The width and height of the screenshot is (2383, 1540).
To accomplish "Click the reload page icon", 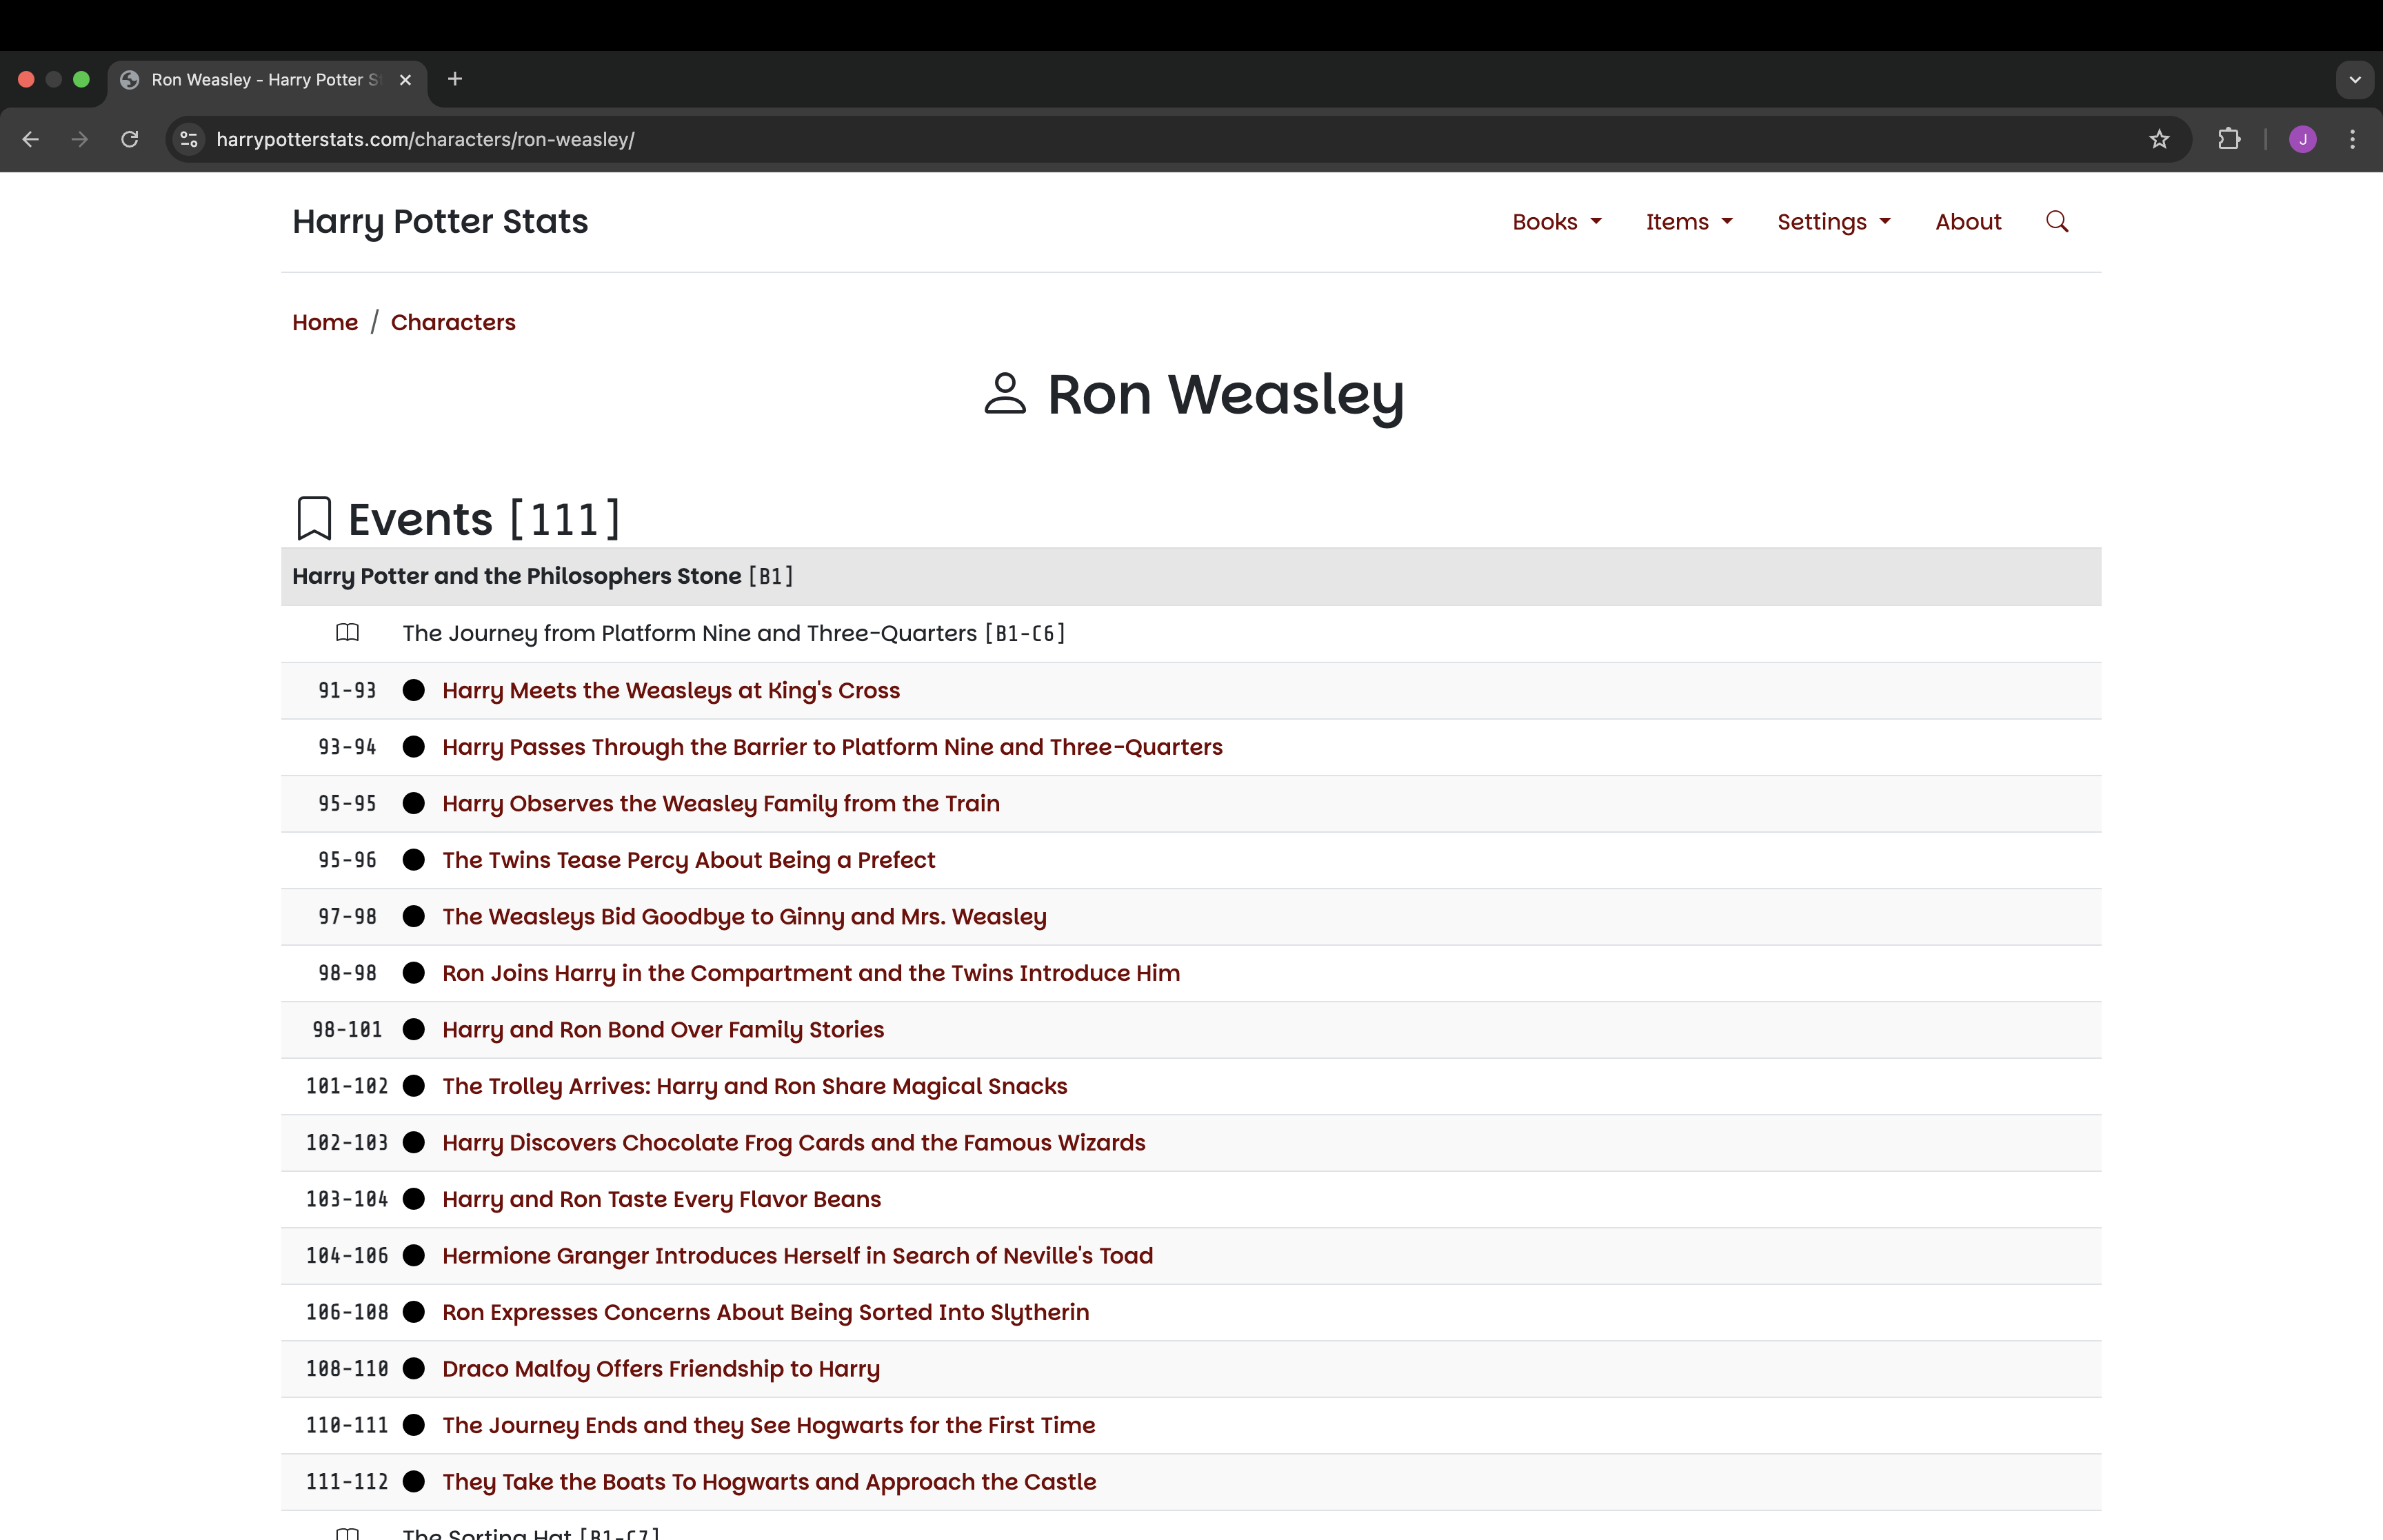I will (130, 139).
